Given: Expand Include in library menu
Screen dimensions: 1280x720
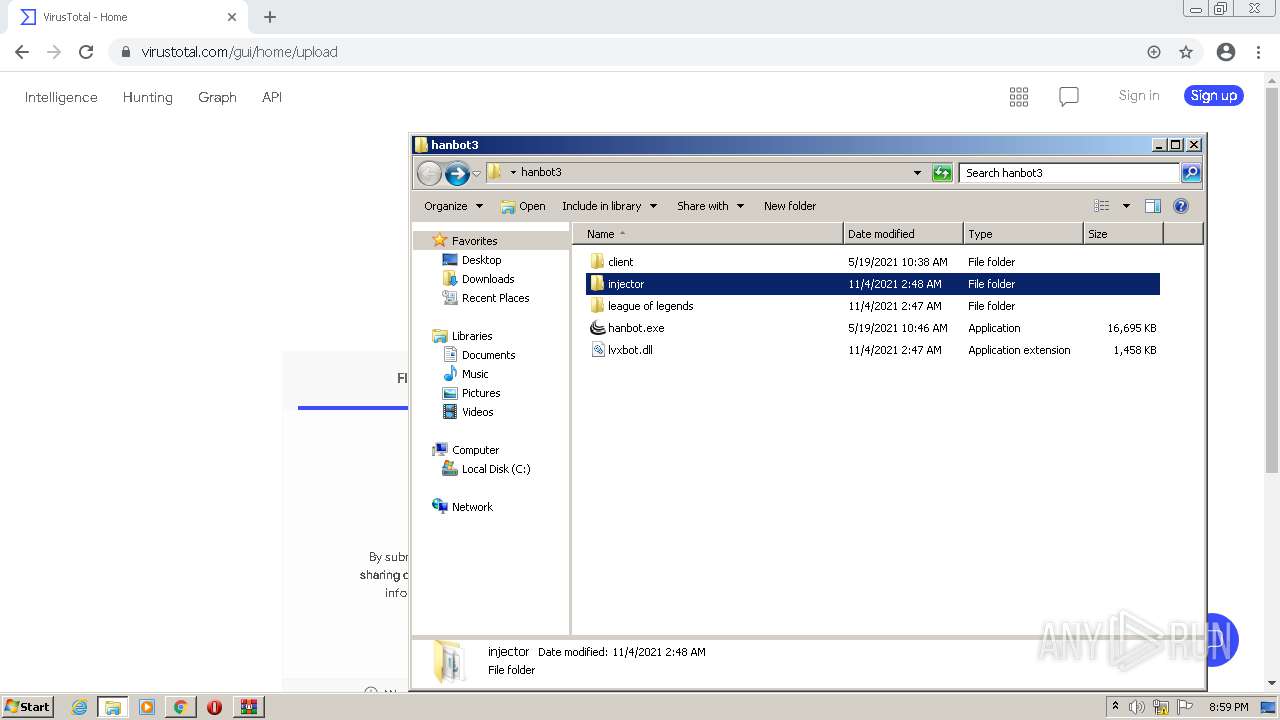Looking at the screenshot, I should coord(609,206).
